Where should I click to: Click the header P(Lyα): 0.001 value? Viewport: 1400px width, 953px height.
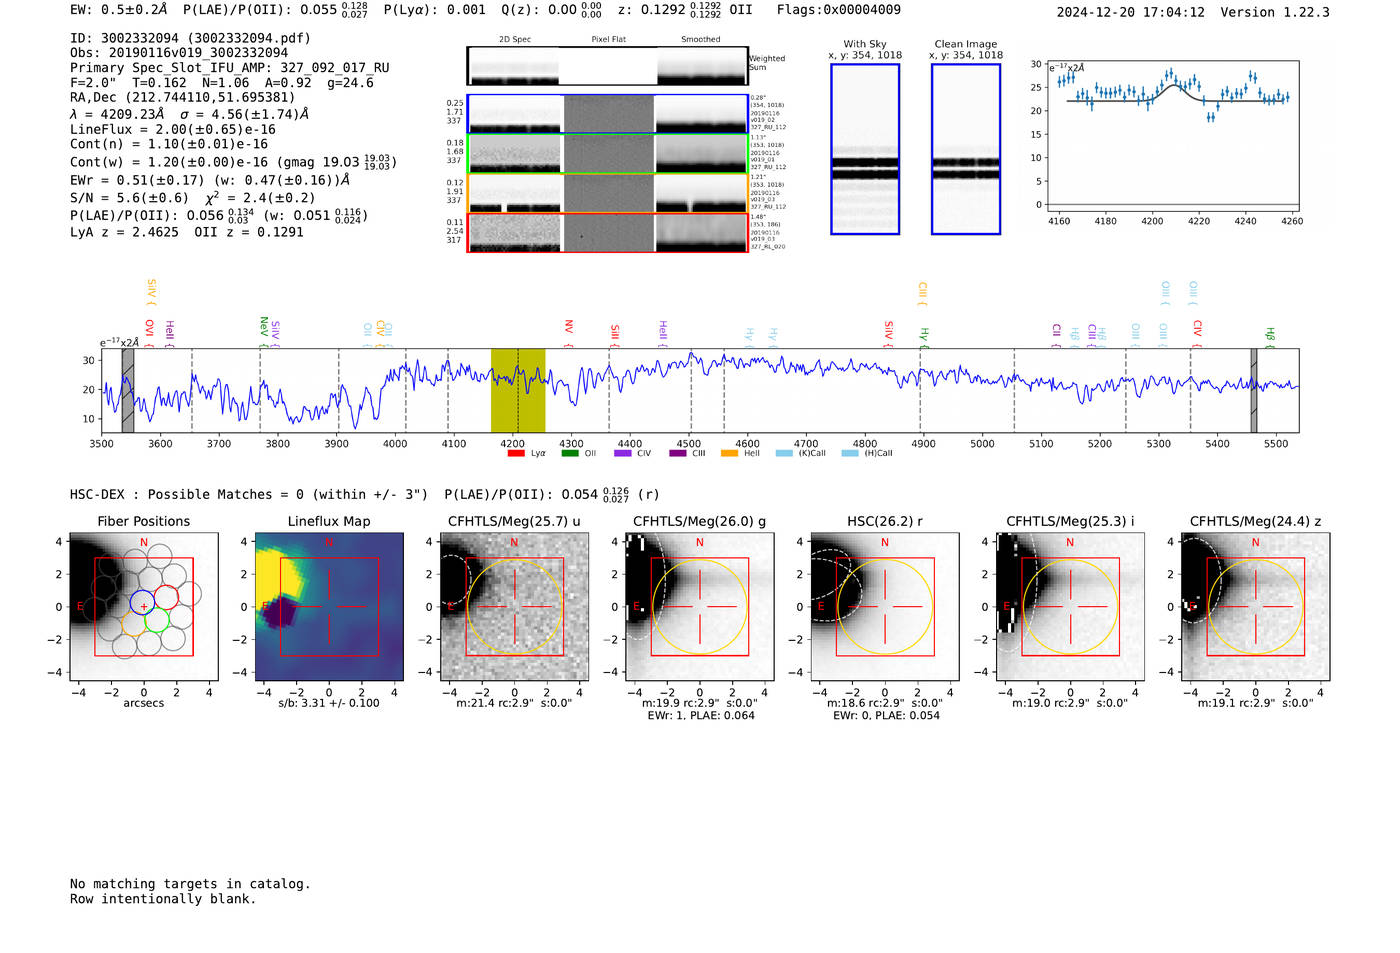click(435, 10)
